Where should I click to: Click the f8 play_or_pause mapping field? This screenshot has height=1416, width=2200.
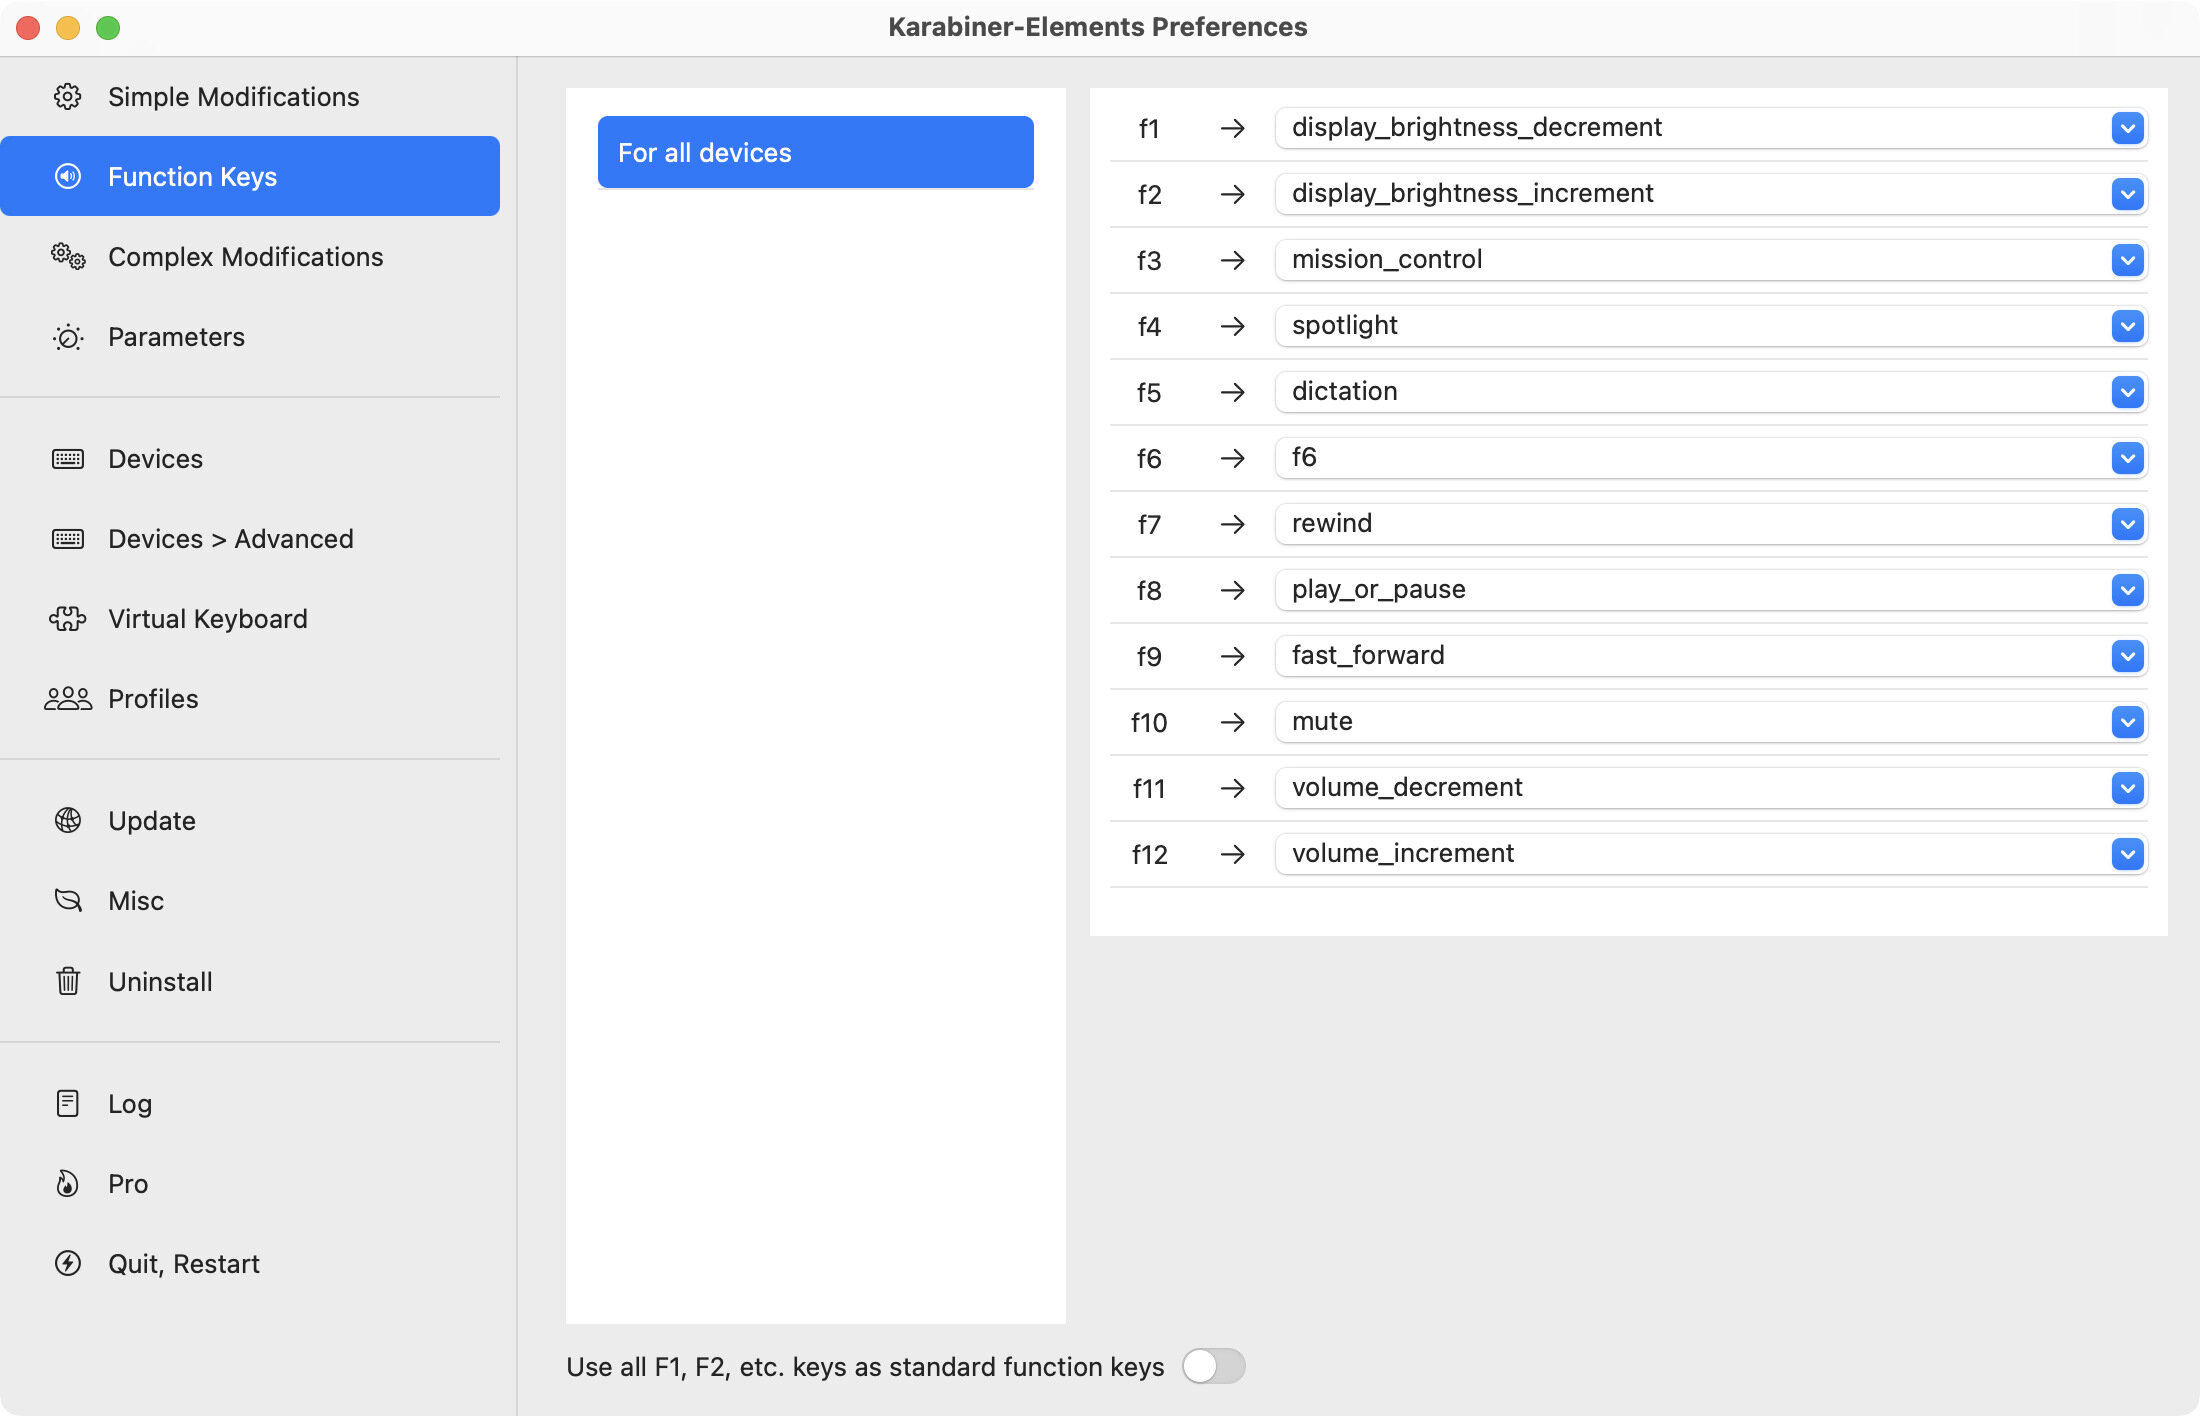coord(1710,590)
